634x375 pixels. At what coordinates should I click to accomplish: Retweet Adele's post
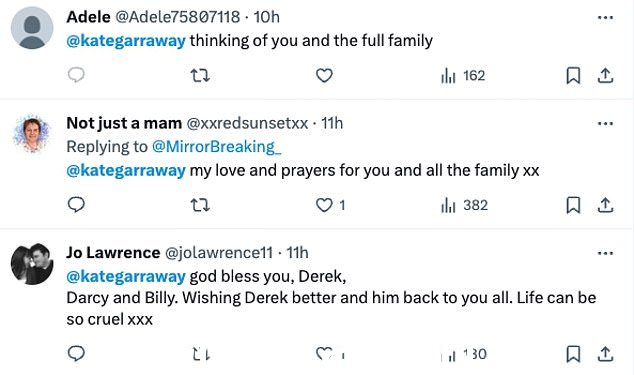(x=200, y=76)
